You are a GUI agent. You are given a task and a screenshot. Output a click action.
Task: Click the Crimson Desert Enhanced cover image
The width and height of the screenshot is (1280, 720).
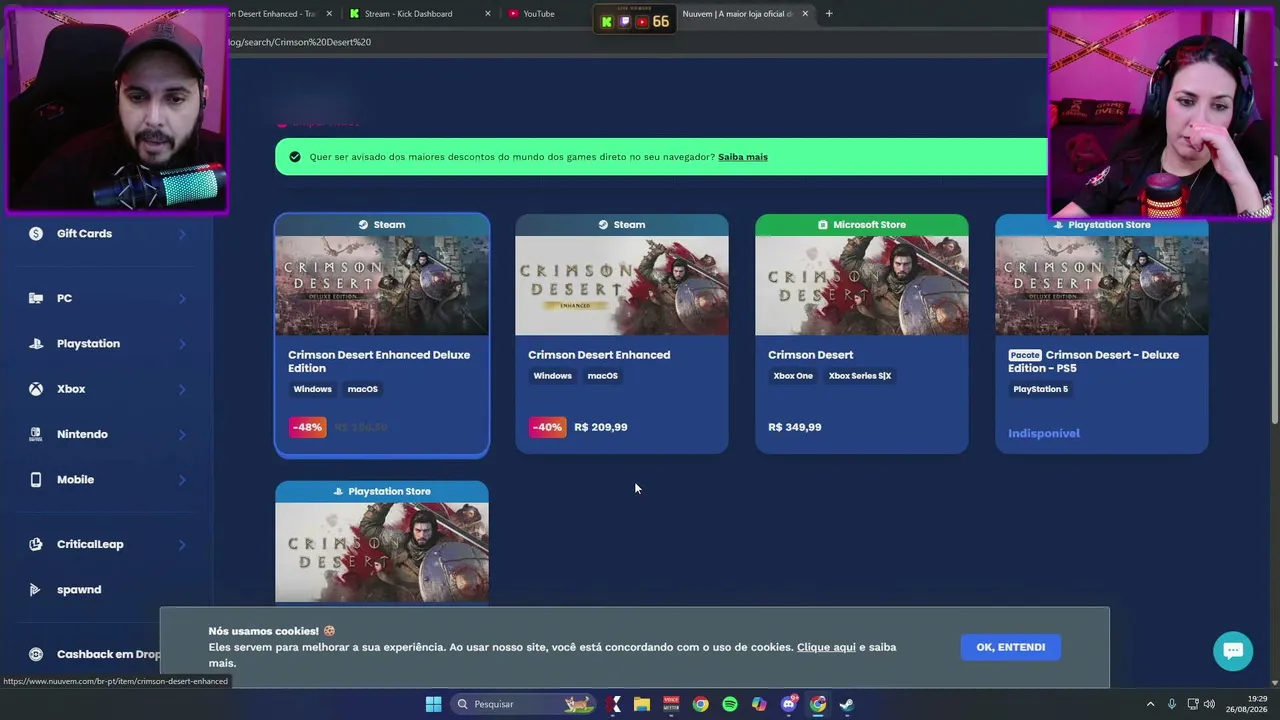622,285
